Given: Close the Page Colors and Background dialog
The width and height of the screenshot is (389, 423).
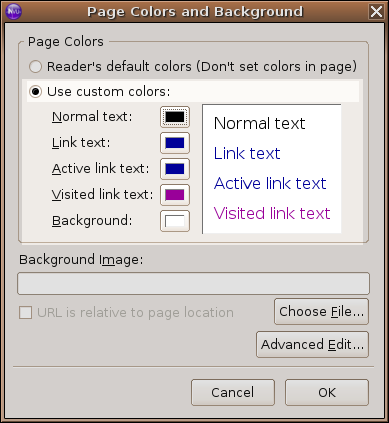Looking at the screenshot, I should click(x=376, y=12).
